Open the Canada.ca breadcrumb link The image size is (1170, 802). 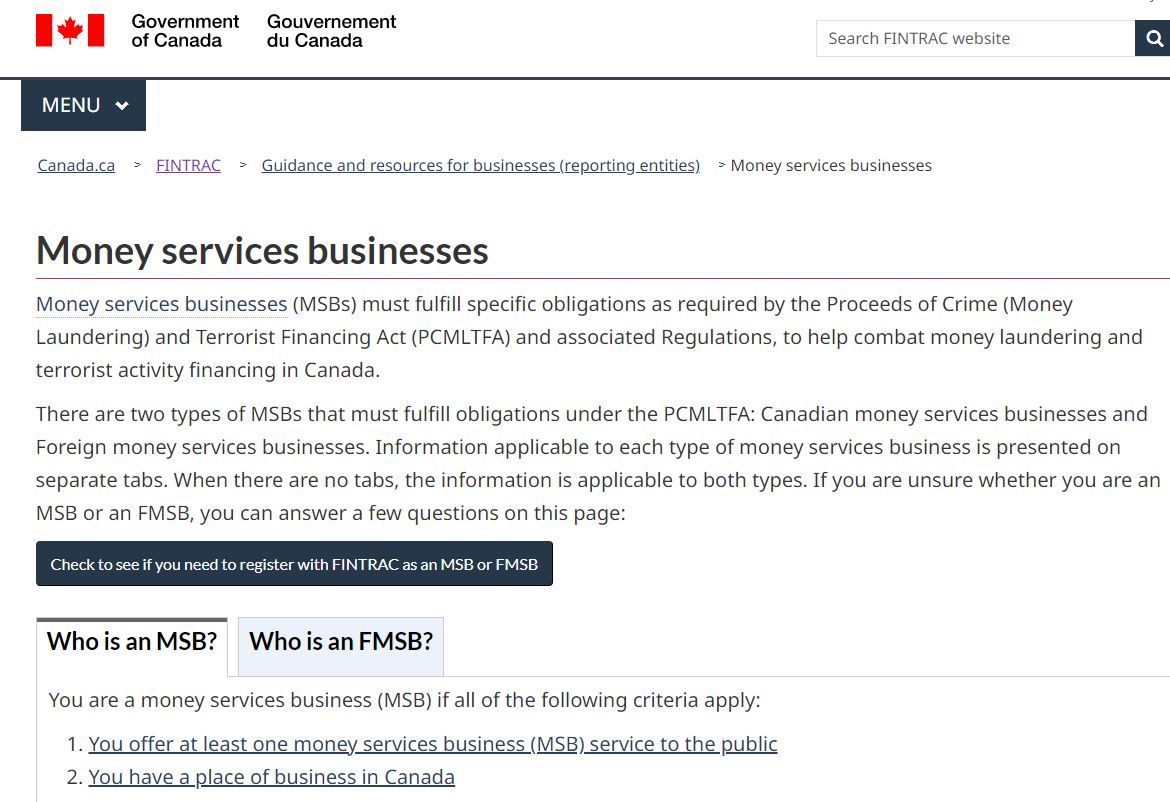click(x=76, y=166)
